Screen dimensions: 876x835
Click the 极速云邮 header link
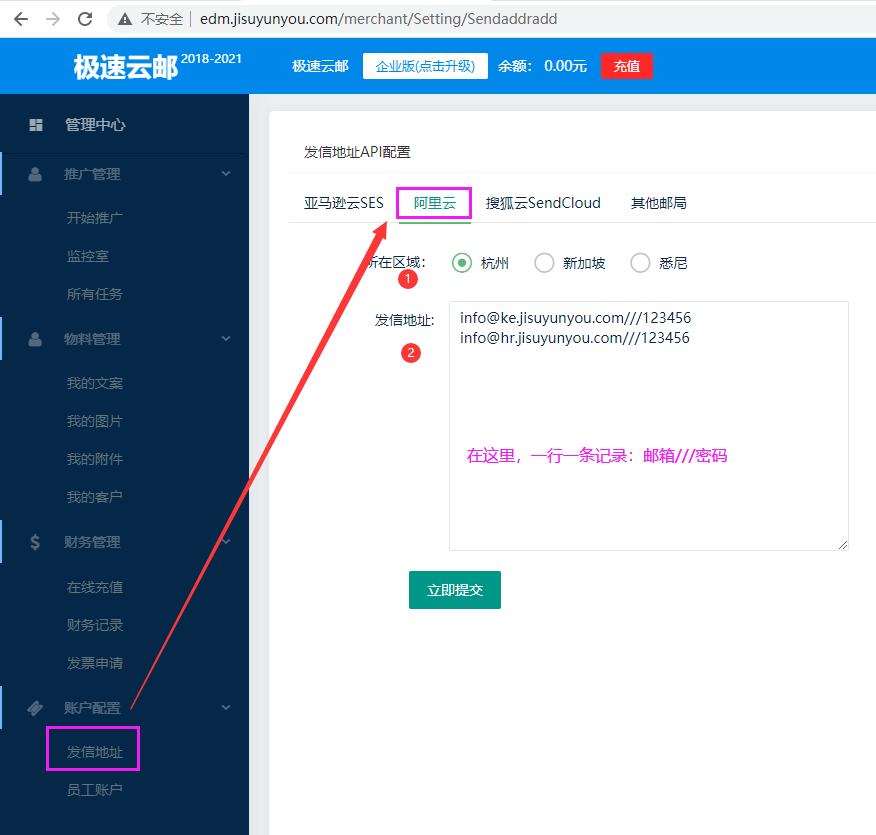tap(320, 66)
